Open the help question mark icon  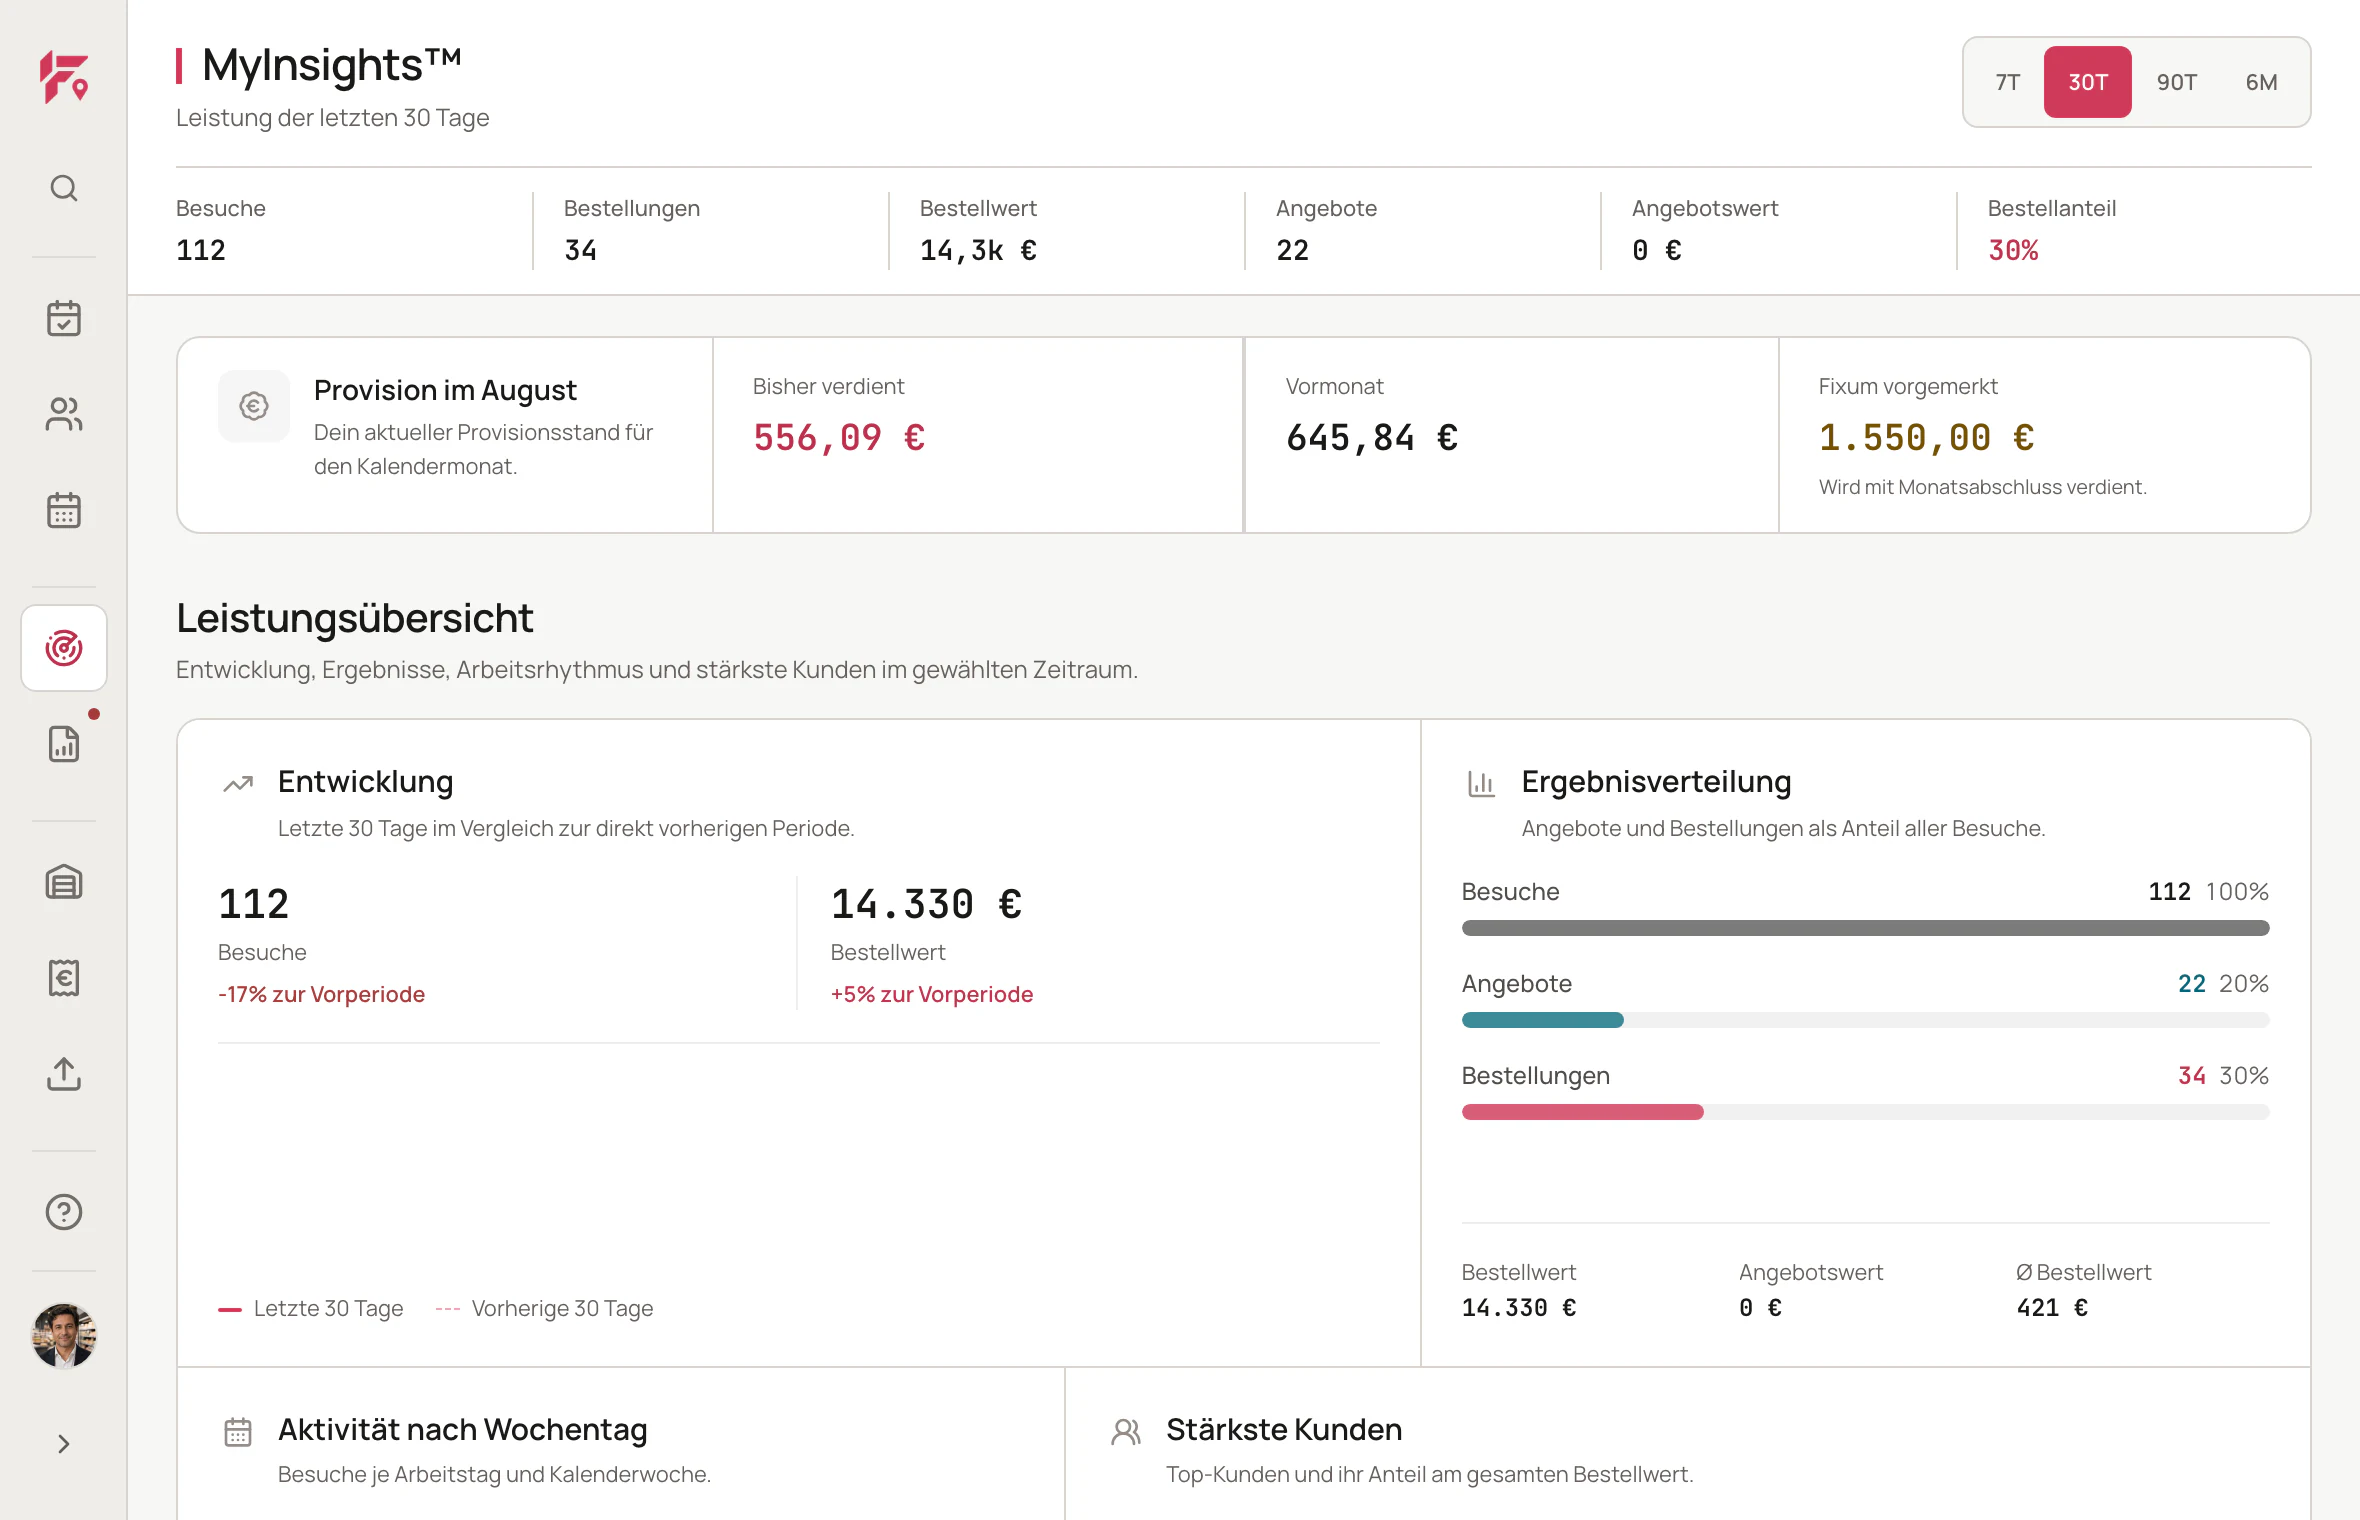tap(64, 1212)
